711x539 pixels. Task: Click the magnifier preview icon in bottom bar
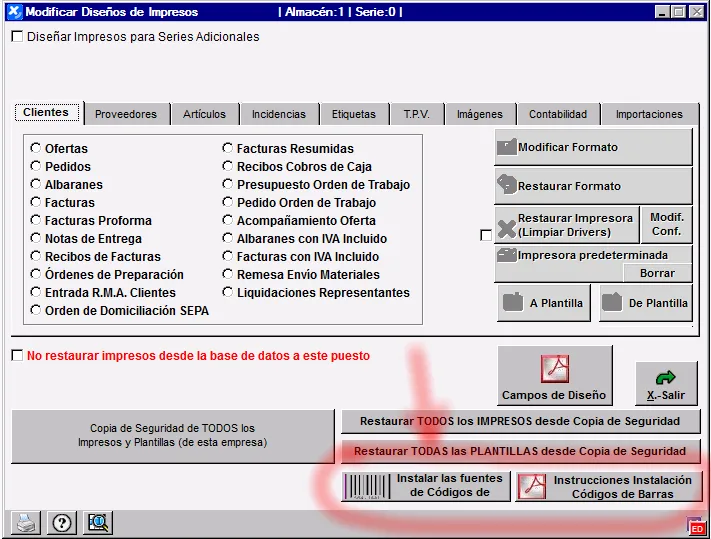point(98,521)
